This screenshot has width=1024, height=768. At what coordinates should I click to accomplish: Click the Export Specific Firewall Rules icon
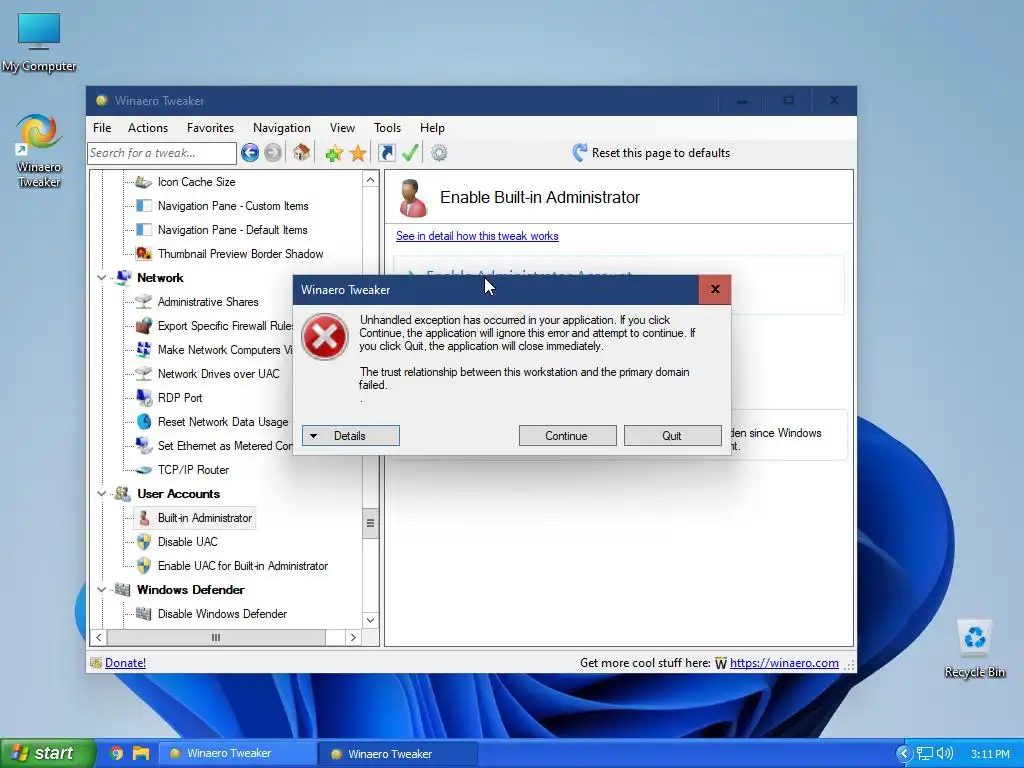[144, 325]
